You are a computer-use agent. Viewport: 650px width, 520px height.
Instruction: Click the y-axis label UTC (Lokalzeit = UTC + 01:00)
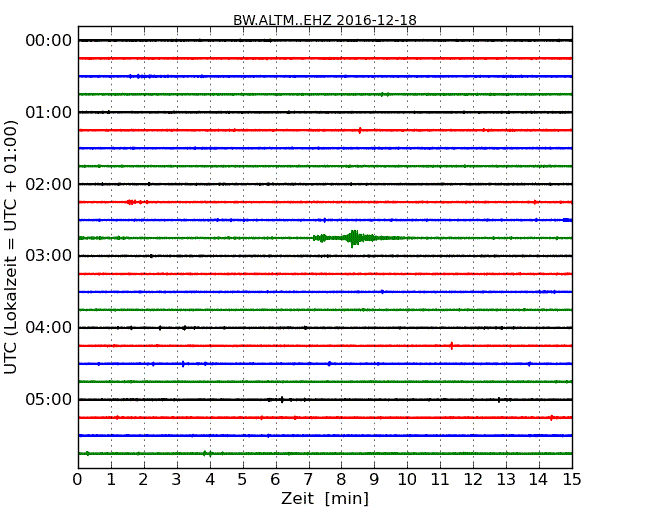click(11, 247)
